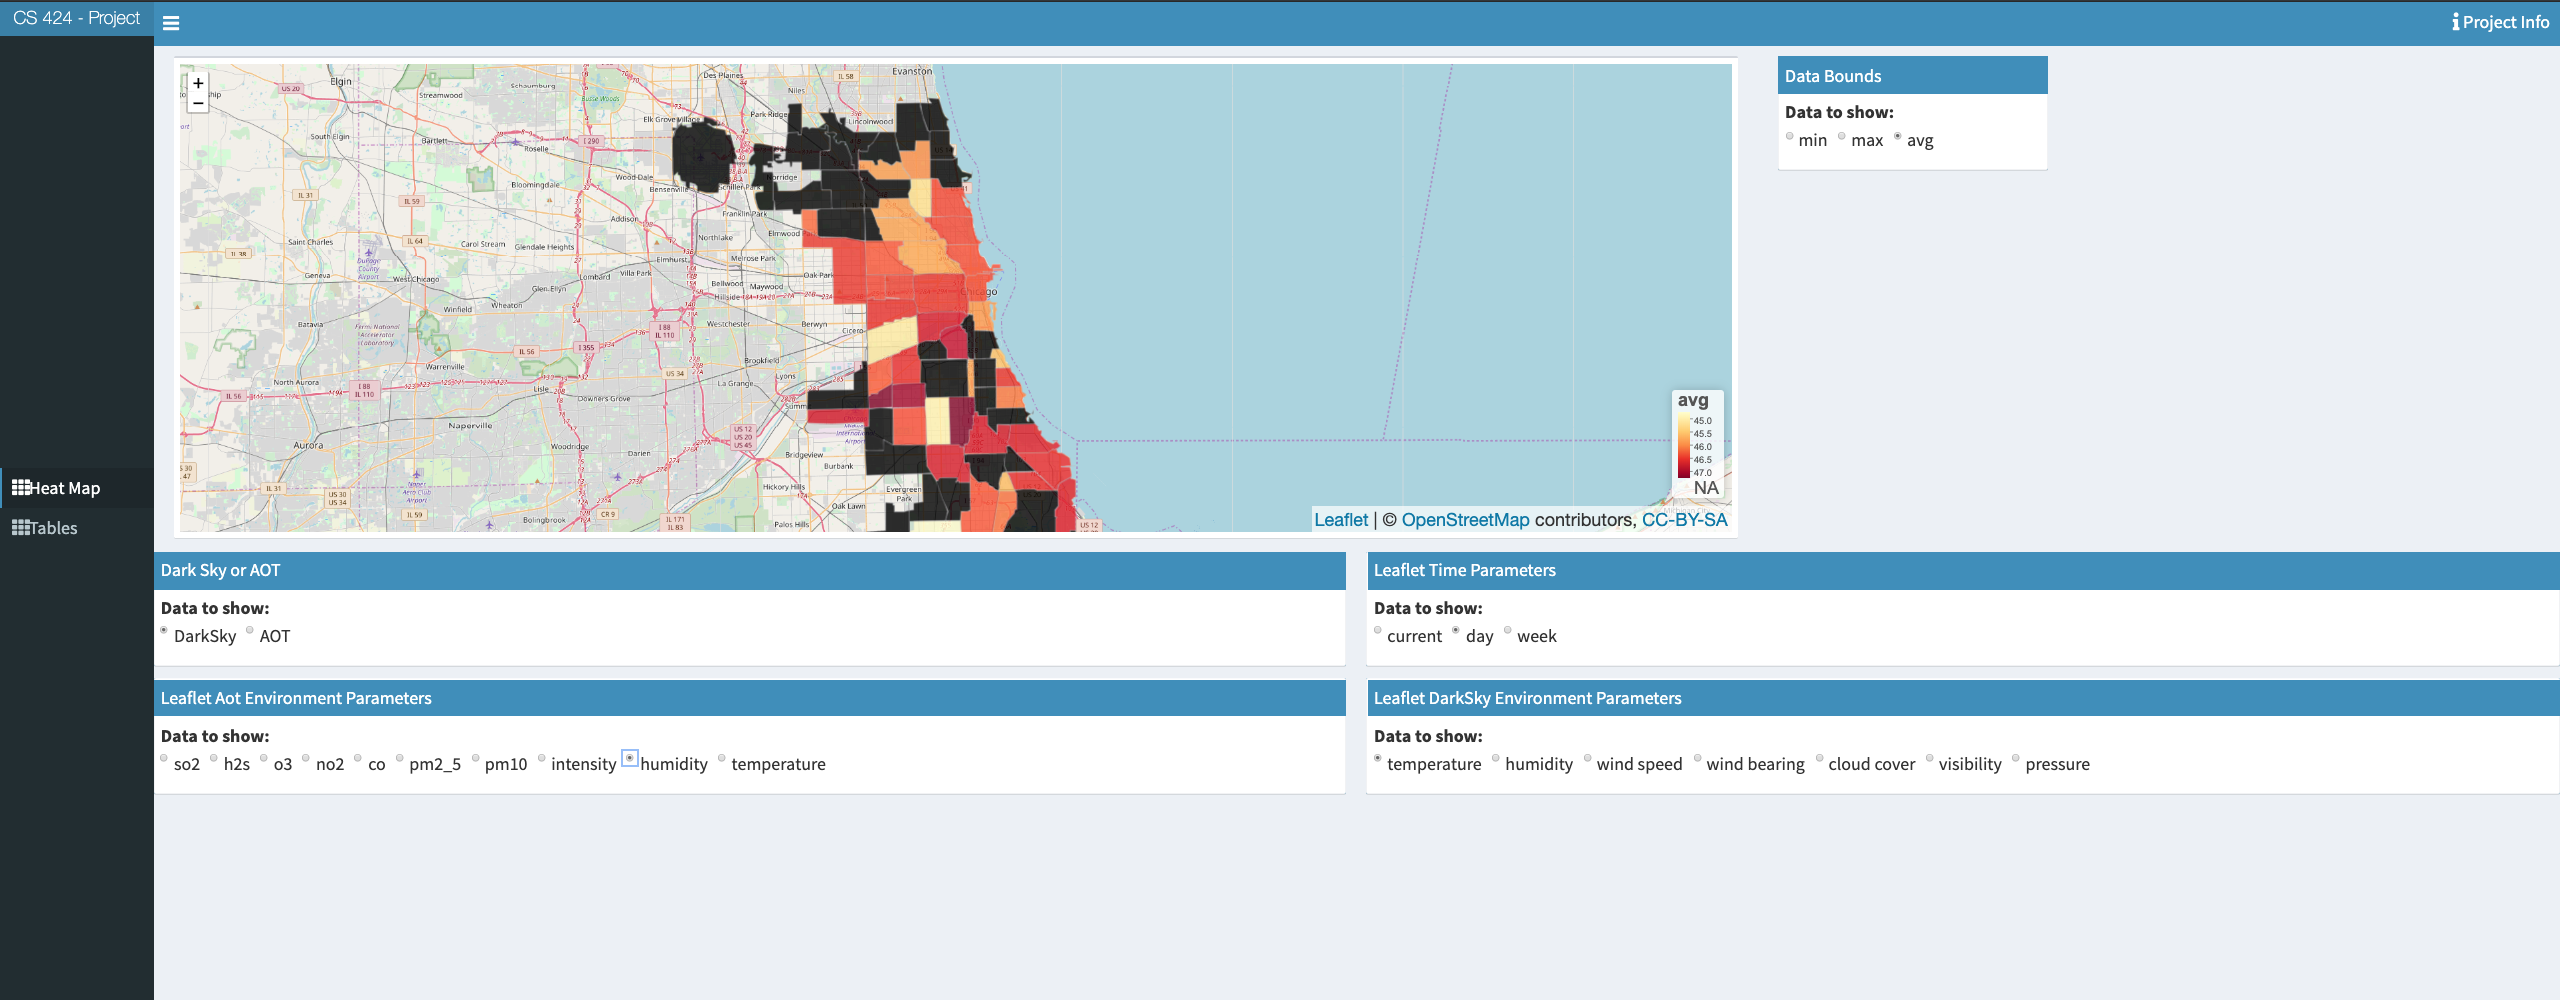
Task: Open the CC-BY-SA license link
Action: 1684,520
